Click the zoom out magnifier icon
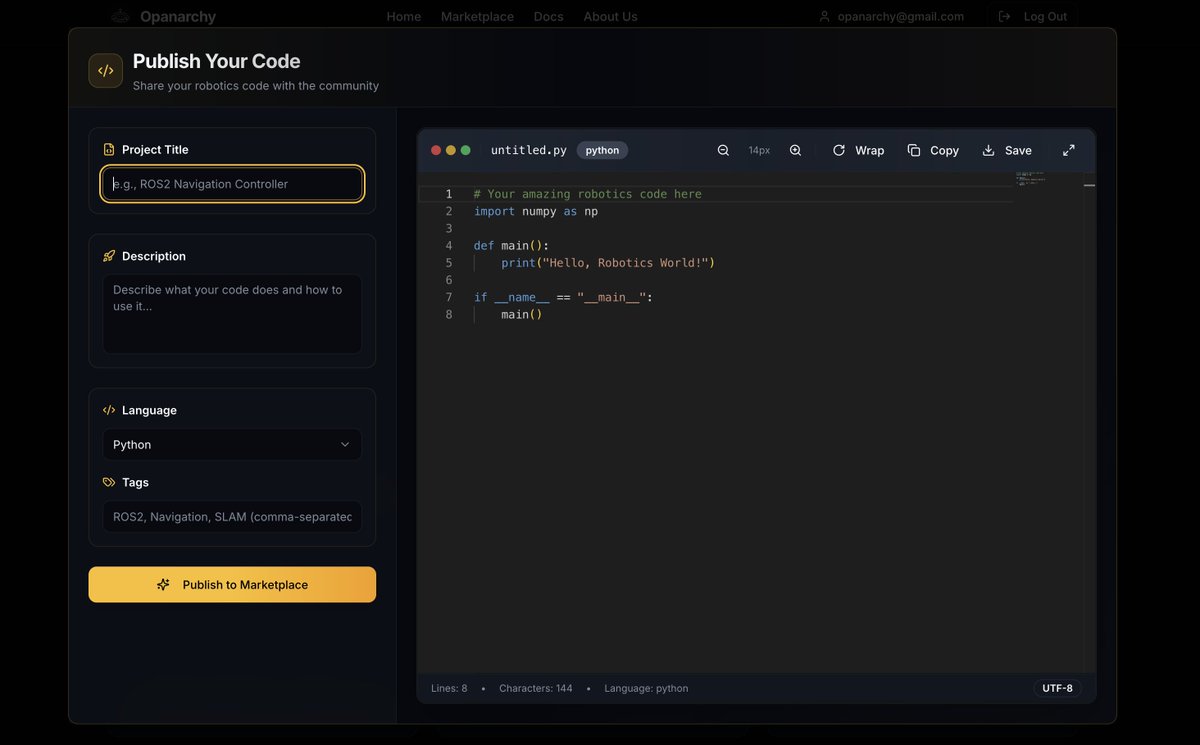The height and width of the screenshot is (745, 1200). pos(723,150)
